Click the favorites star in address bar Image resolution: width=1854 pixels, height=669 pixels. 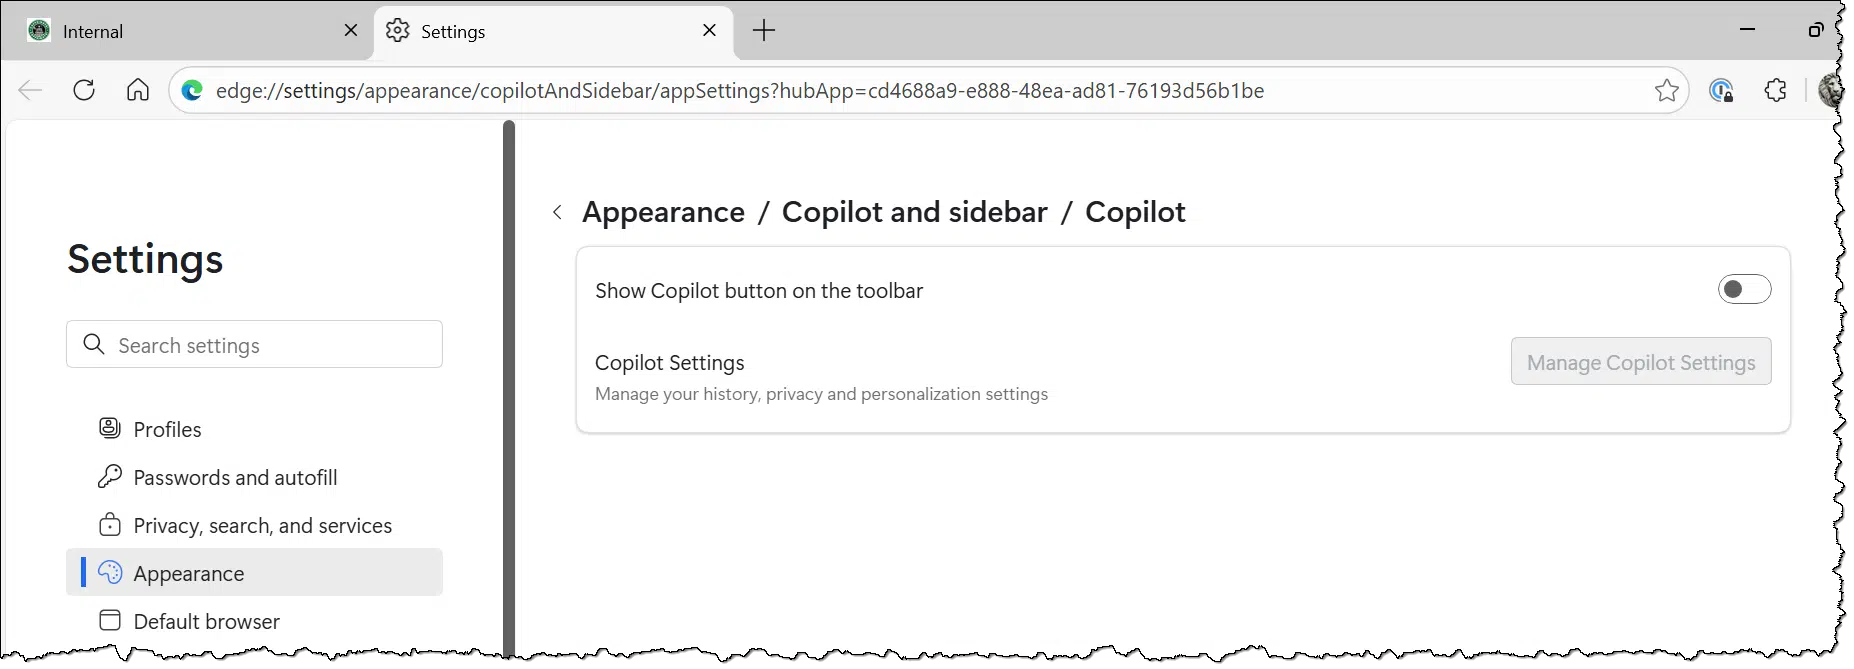point(1666,91)
